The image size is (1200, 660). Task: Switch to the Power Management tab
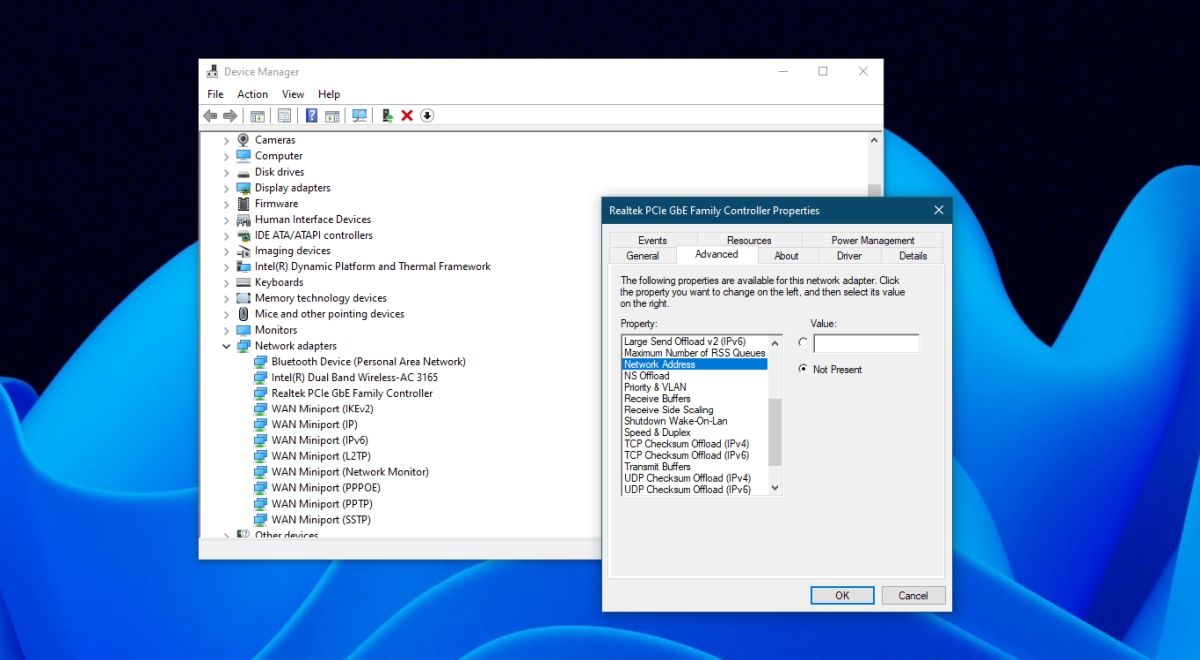[x=873, y=240]
